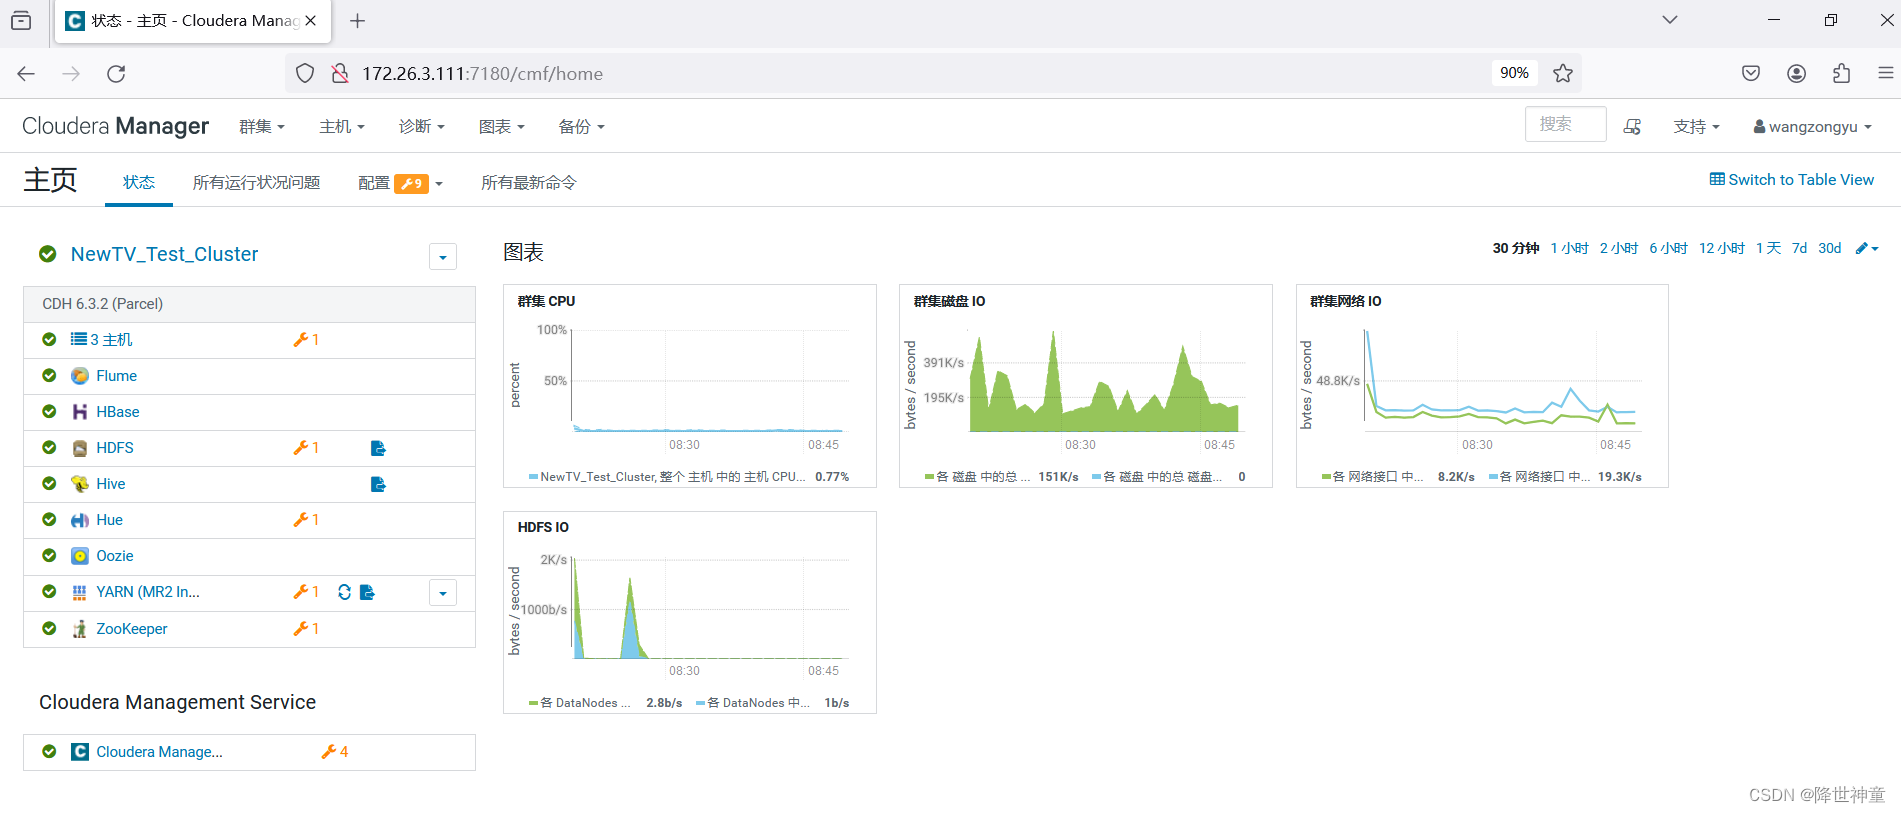Select the 状态 tab
The image size is (1901, 813).
(139, 182)
